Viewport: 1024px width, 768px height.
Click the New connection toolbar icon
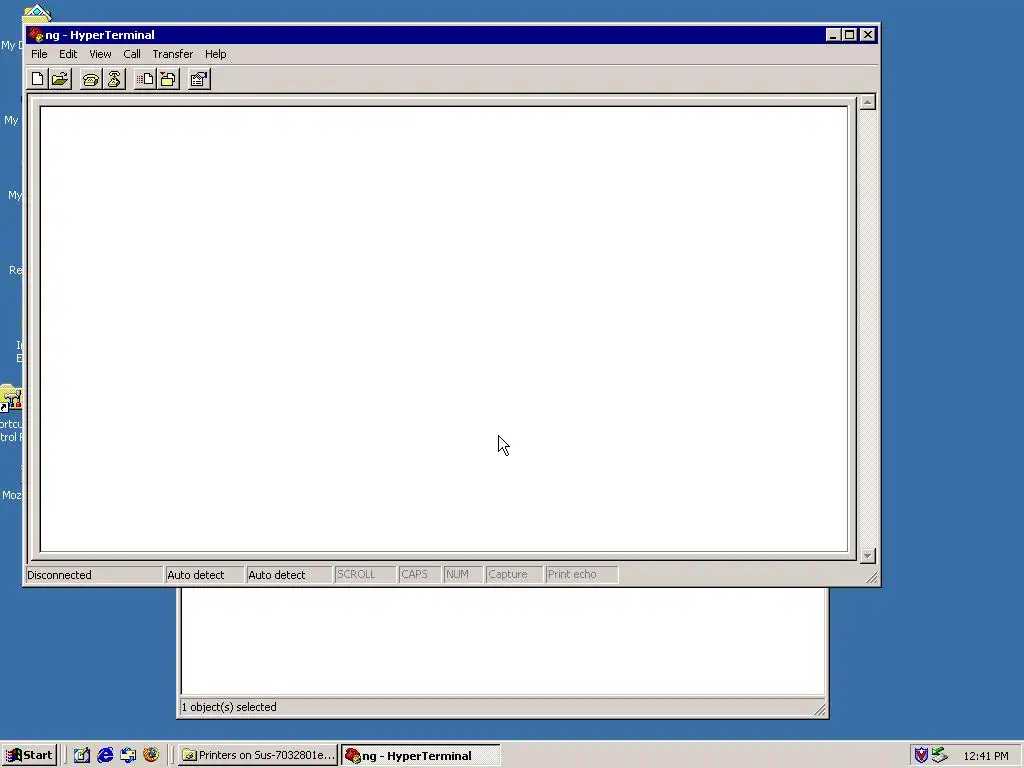point(37,80)
